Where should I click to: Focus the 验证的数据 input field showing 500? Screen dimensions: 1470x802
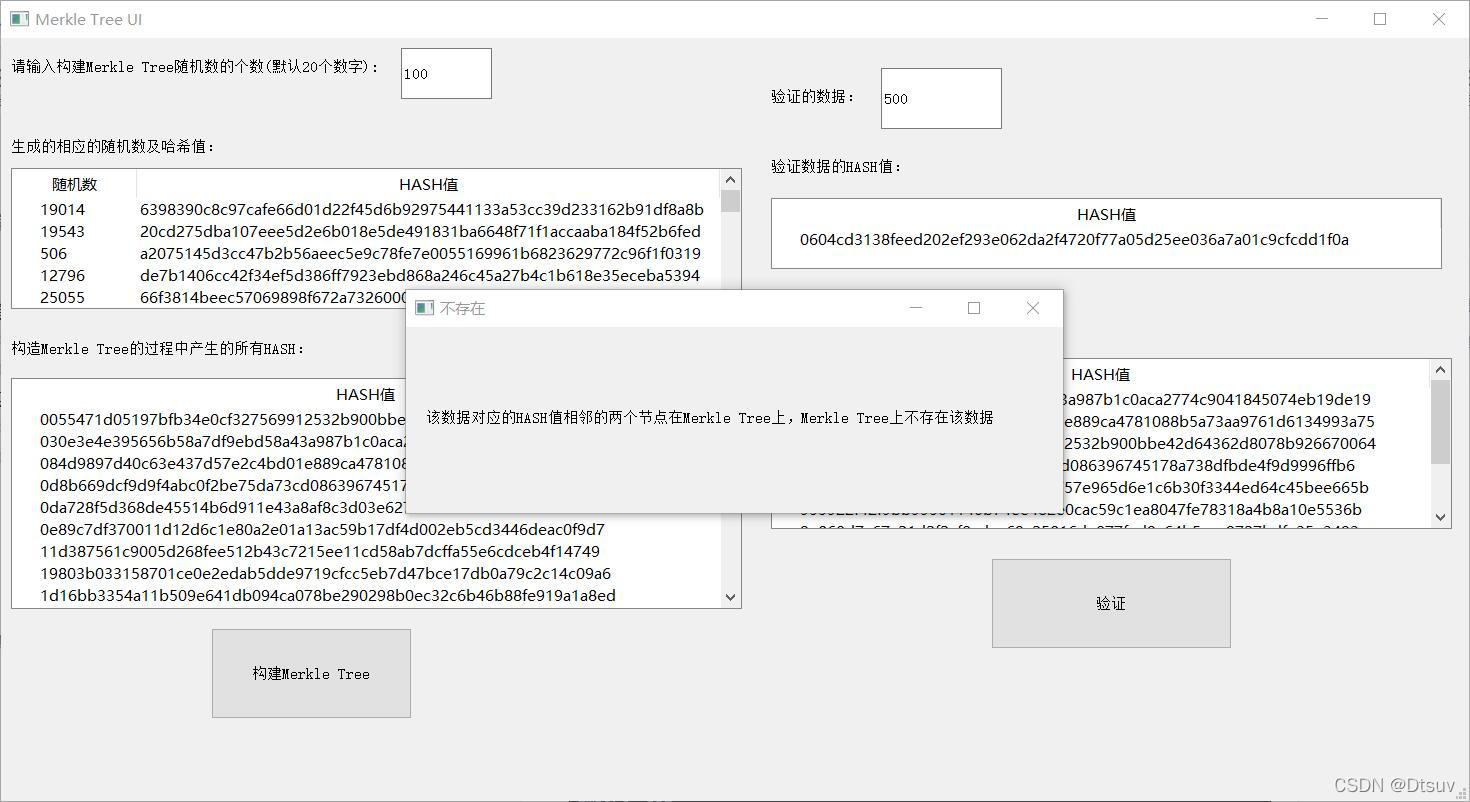941,98
